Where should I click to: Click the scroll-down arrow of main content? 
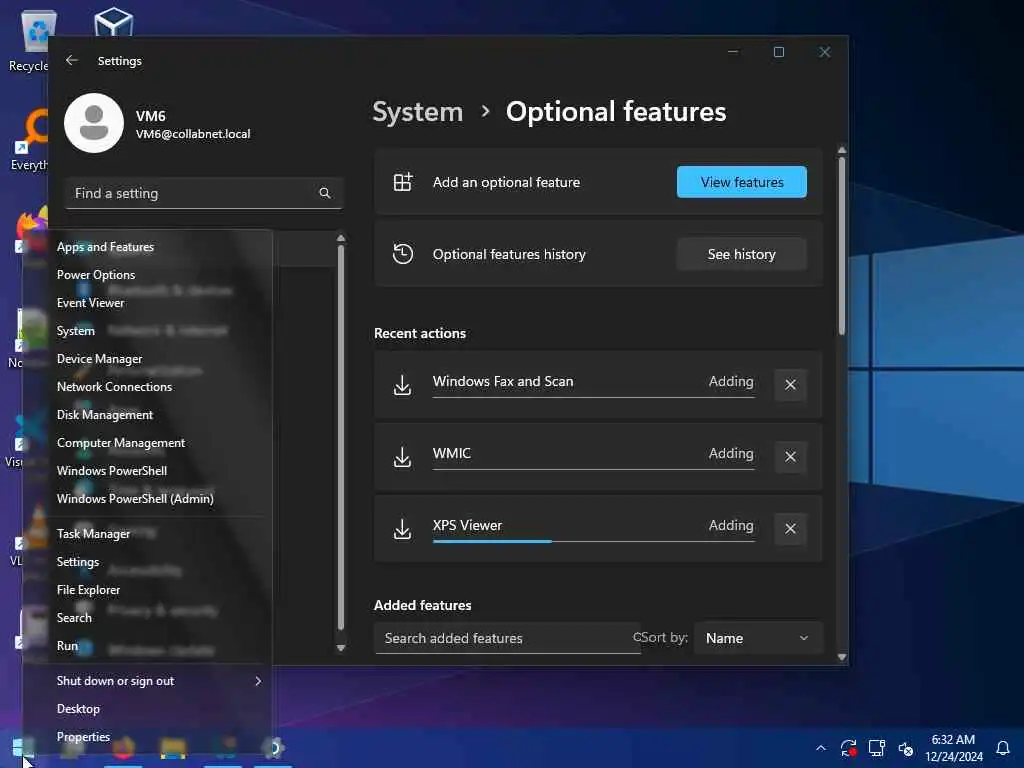click(x=842, y=657)
